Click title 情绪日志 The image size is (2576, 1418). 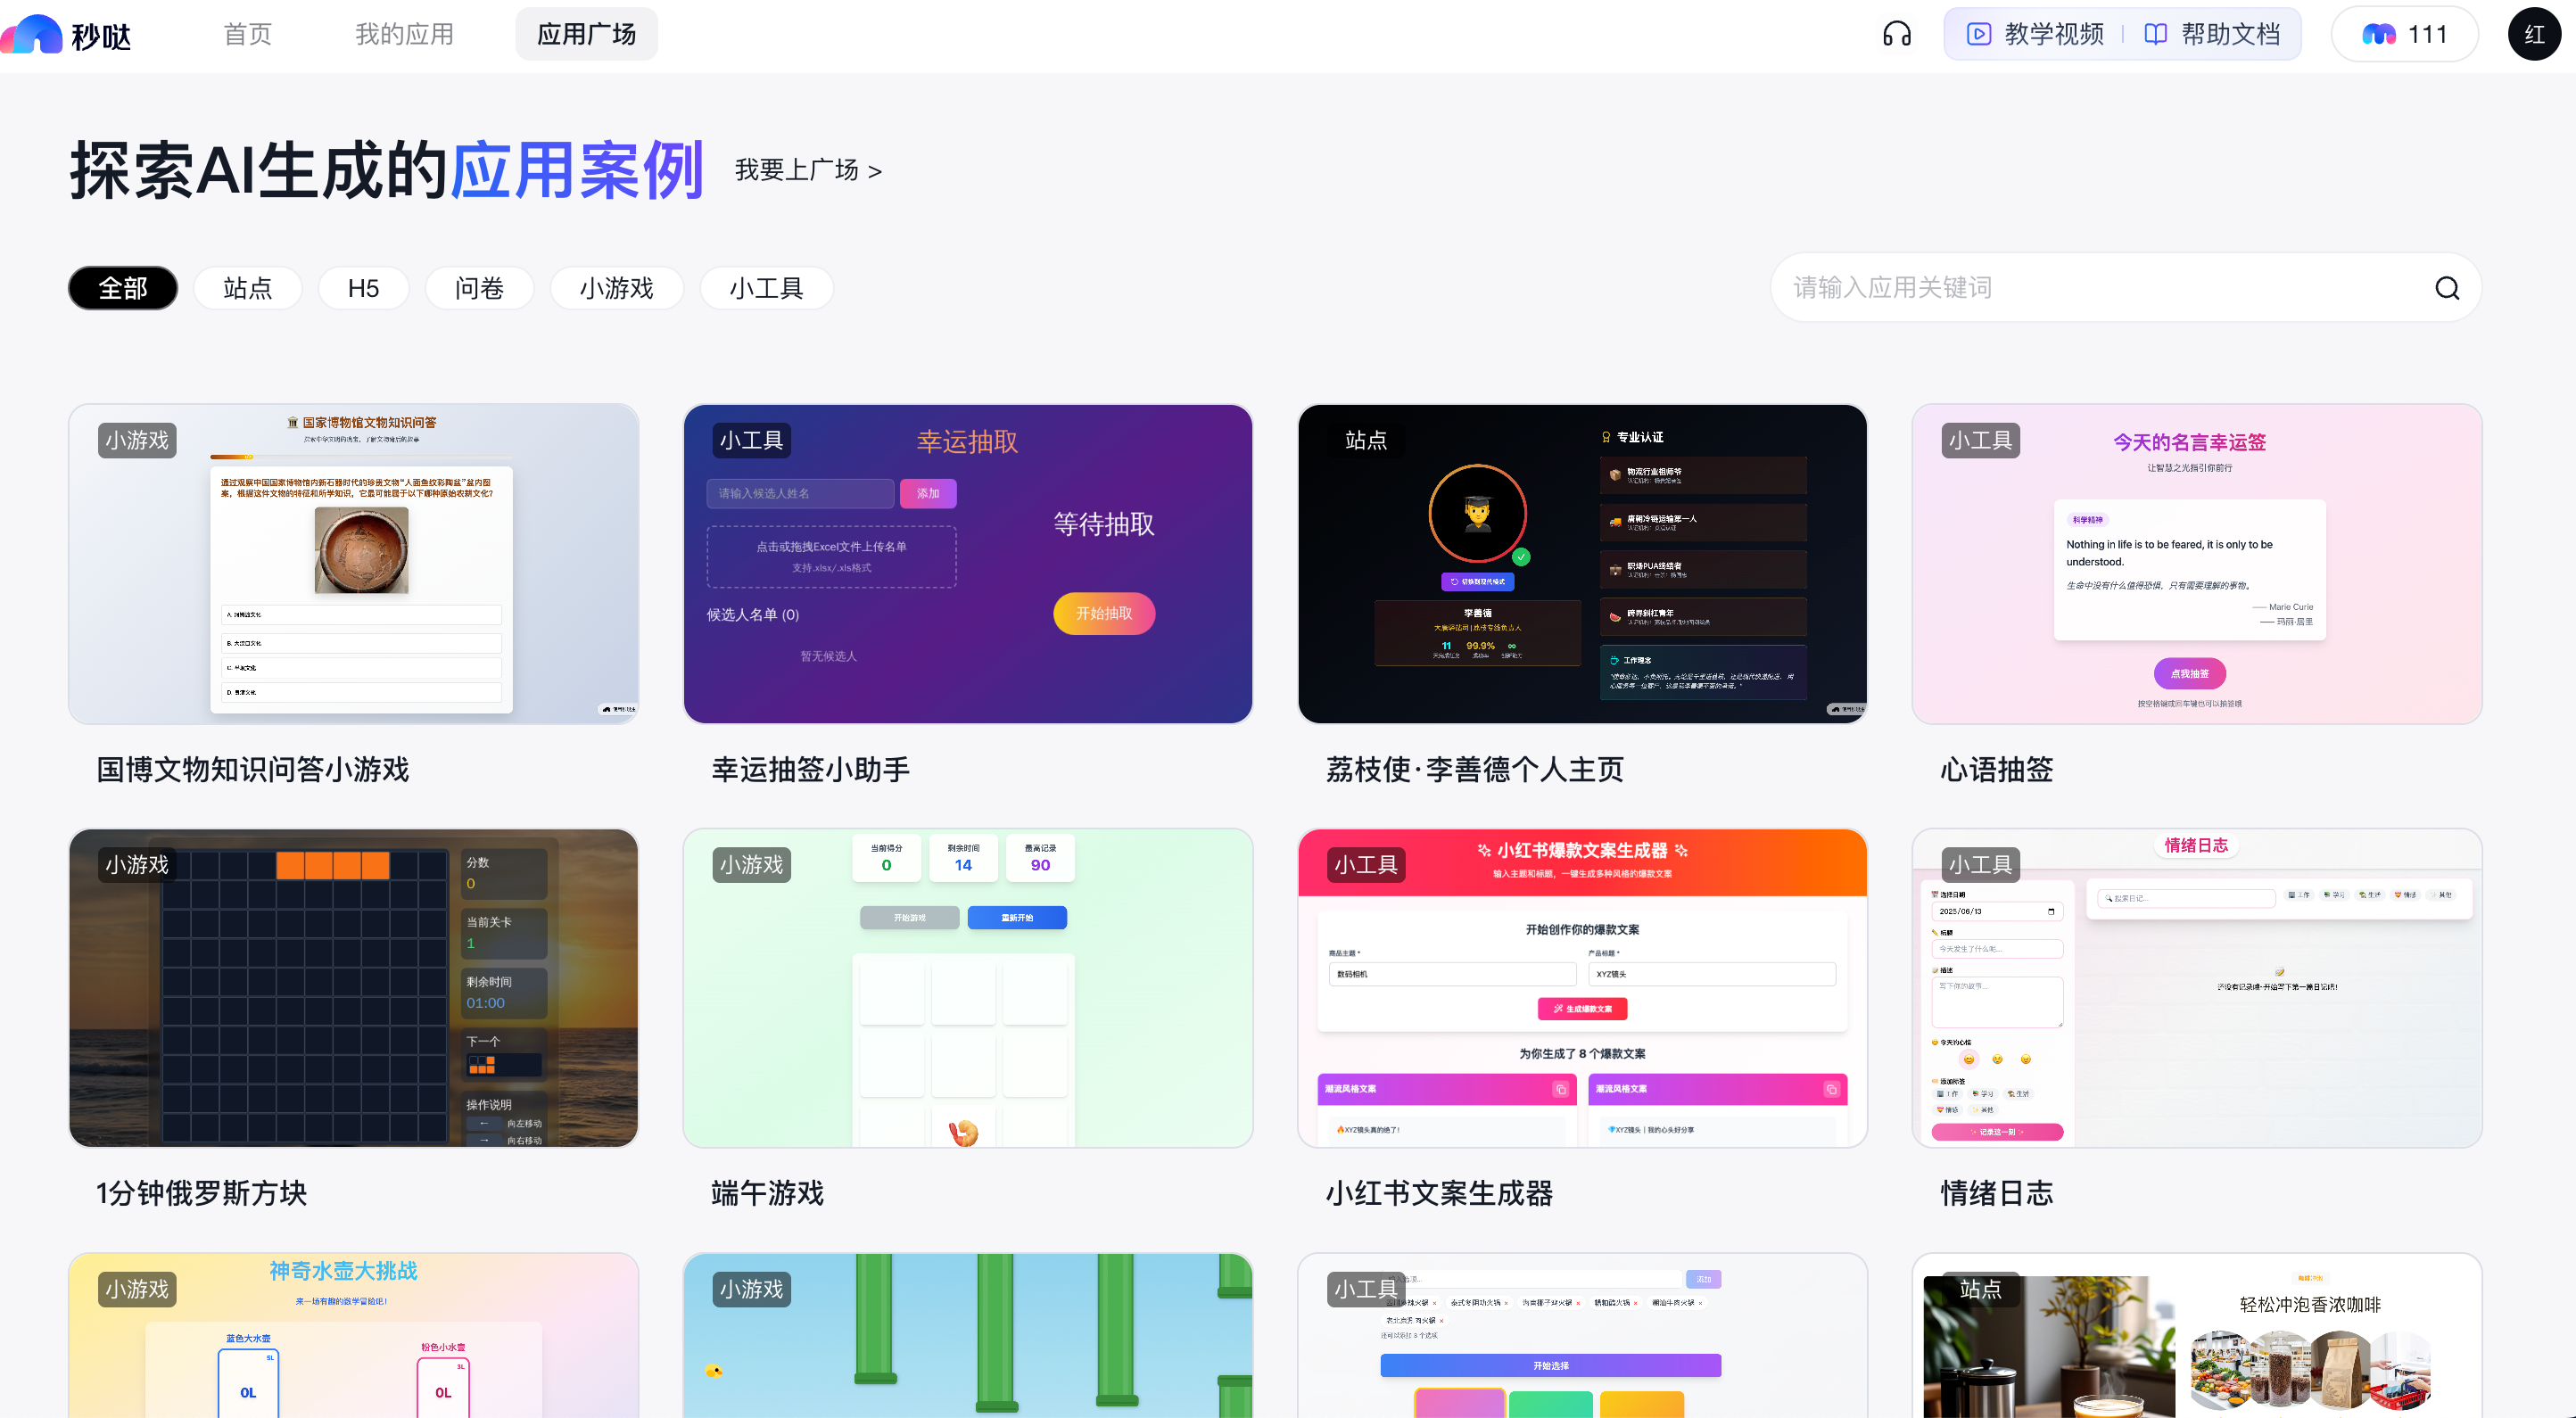point(1996,1193)
